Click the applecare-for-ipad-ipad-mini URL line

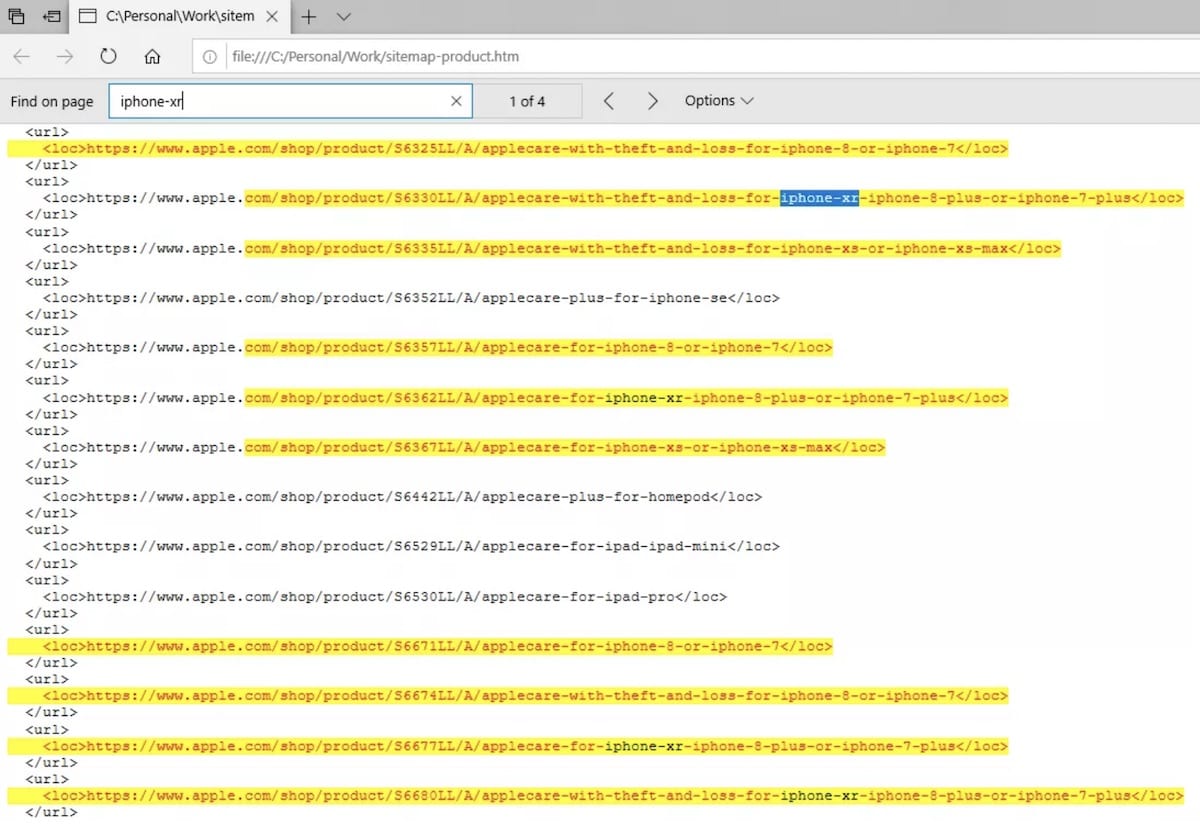pos(411,547)
